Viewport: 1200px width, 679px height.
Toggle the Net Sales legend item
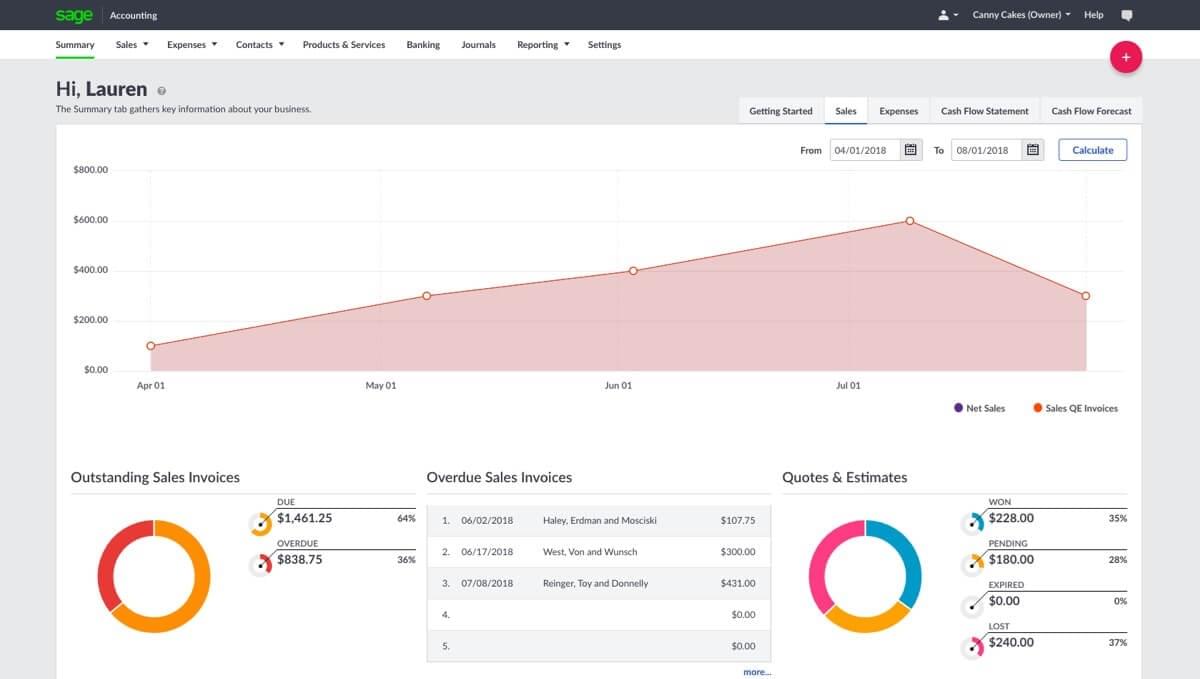[x=978, y=408]
